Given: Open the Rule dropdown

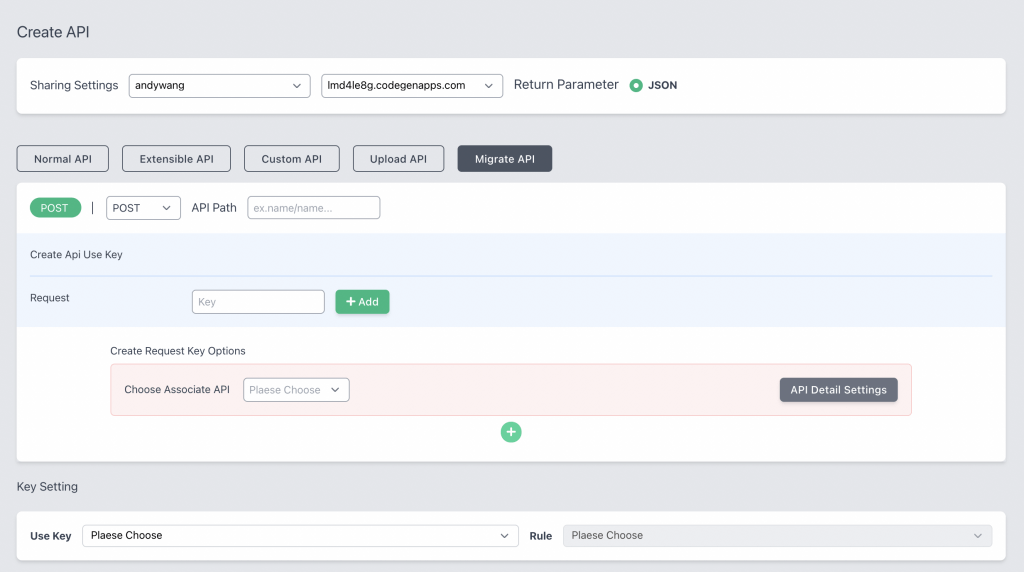Looking at the screenshot, I should pos(777,536).
